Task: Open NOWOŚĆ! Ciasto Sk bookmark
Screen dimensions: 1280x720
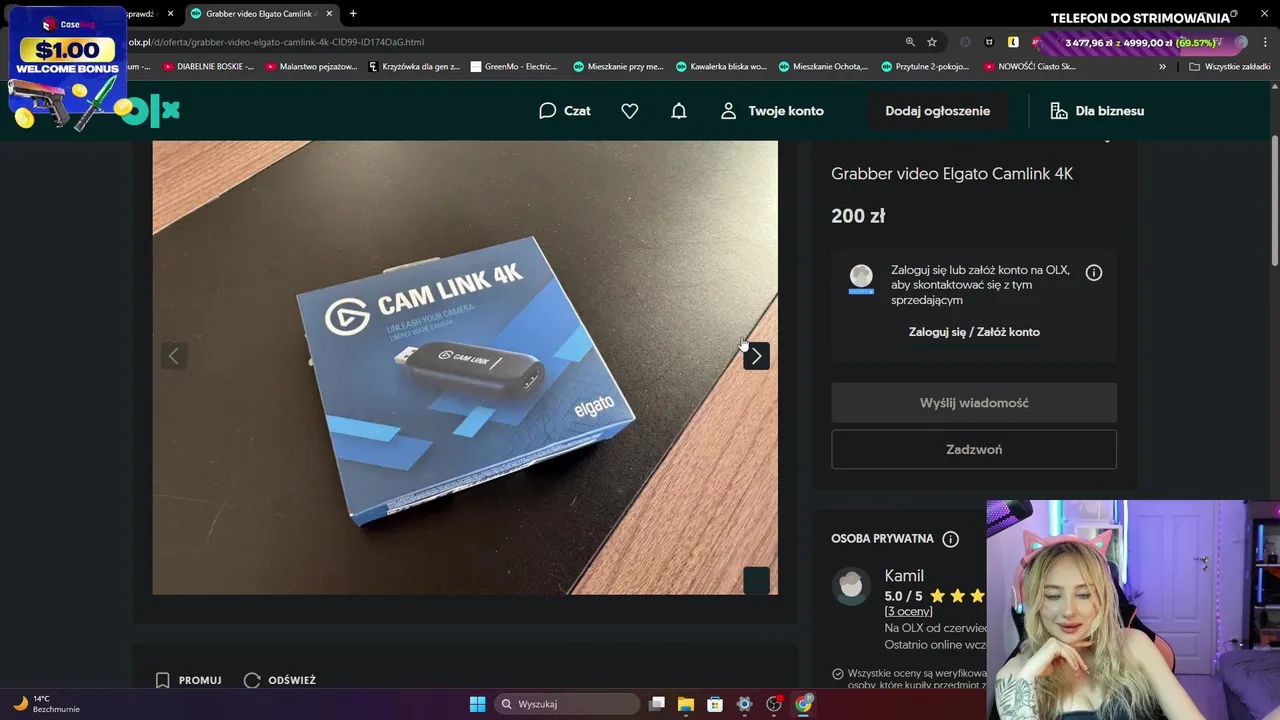Action: coord(1030,67)
